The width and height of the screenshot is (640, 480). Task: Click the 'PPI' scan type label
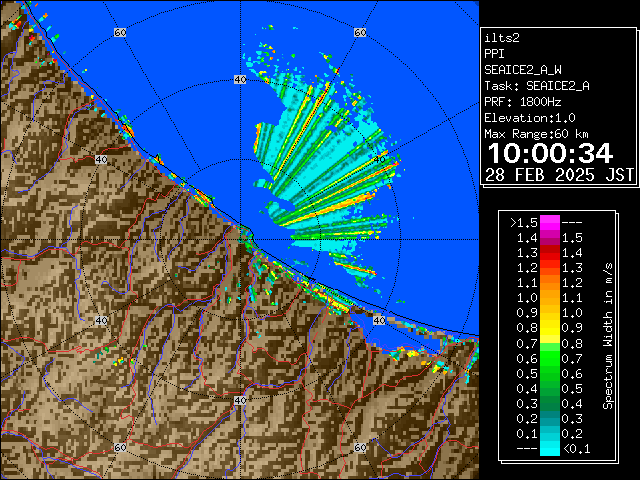click(x=494, y=54)
